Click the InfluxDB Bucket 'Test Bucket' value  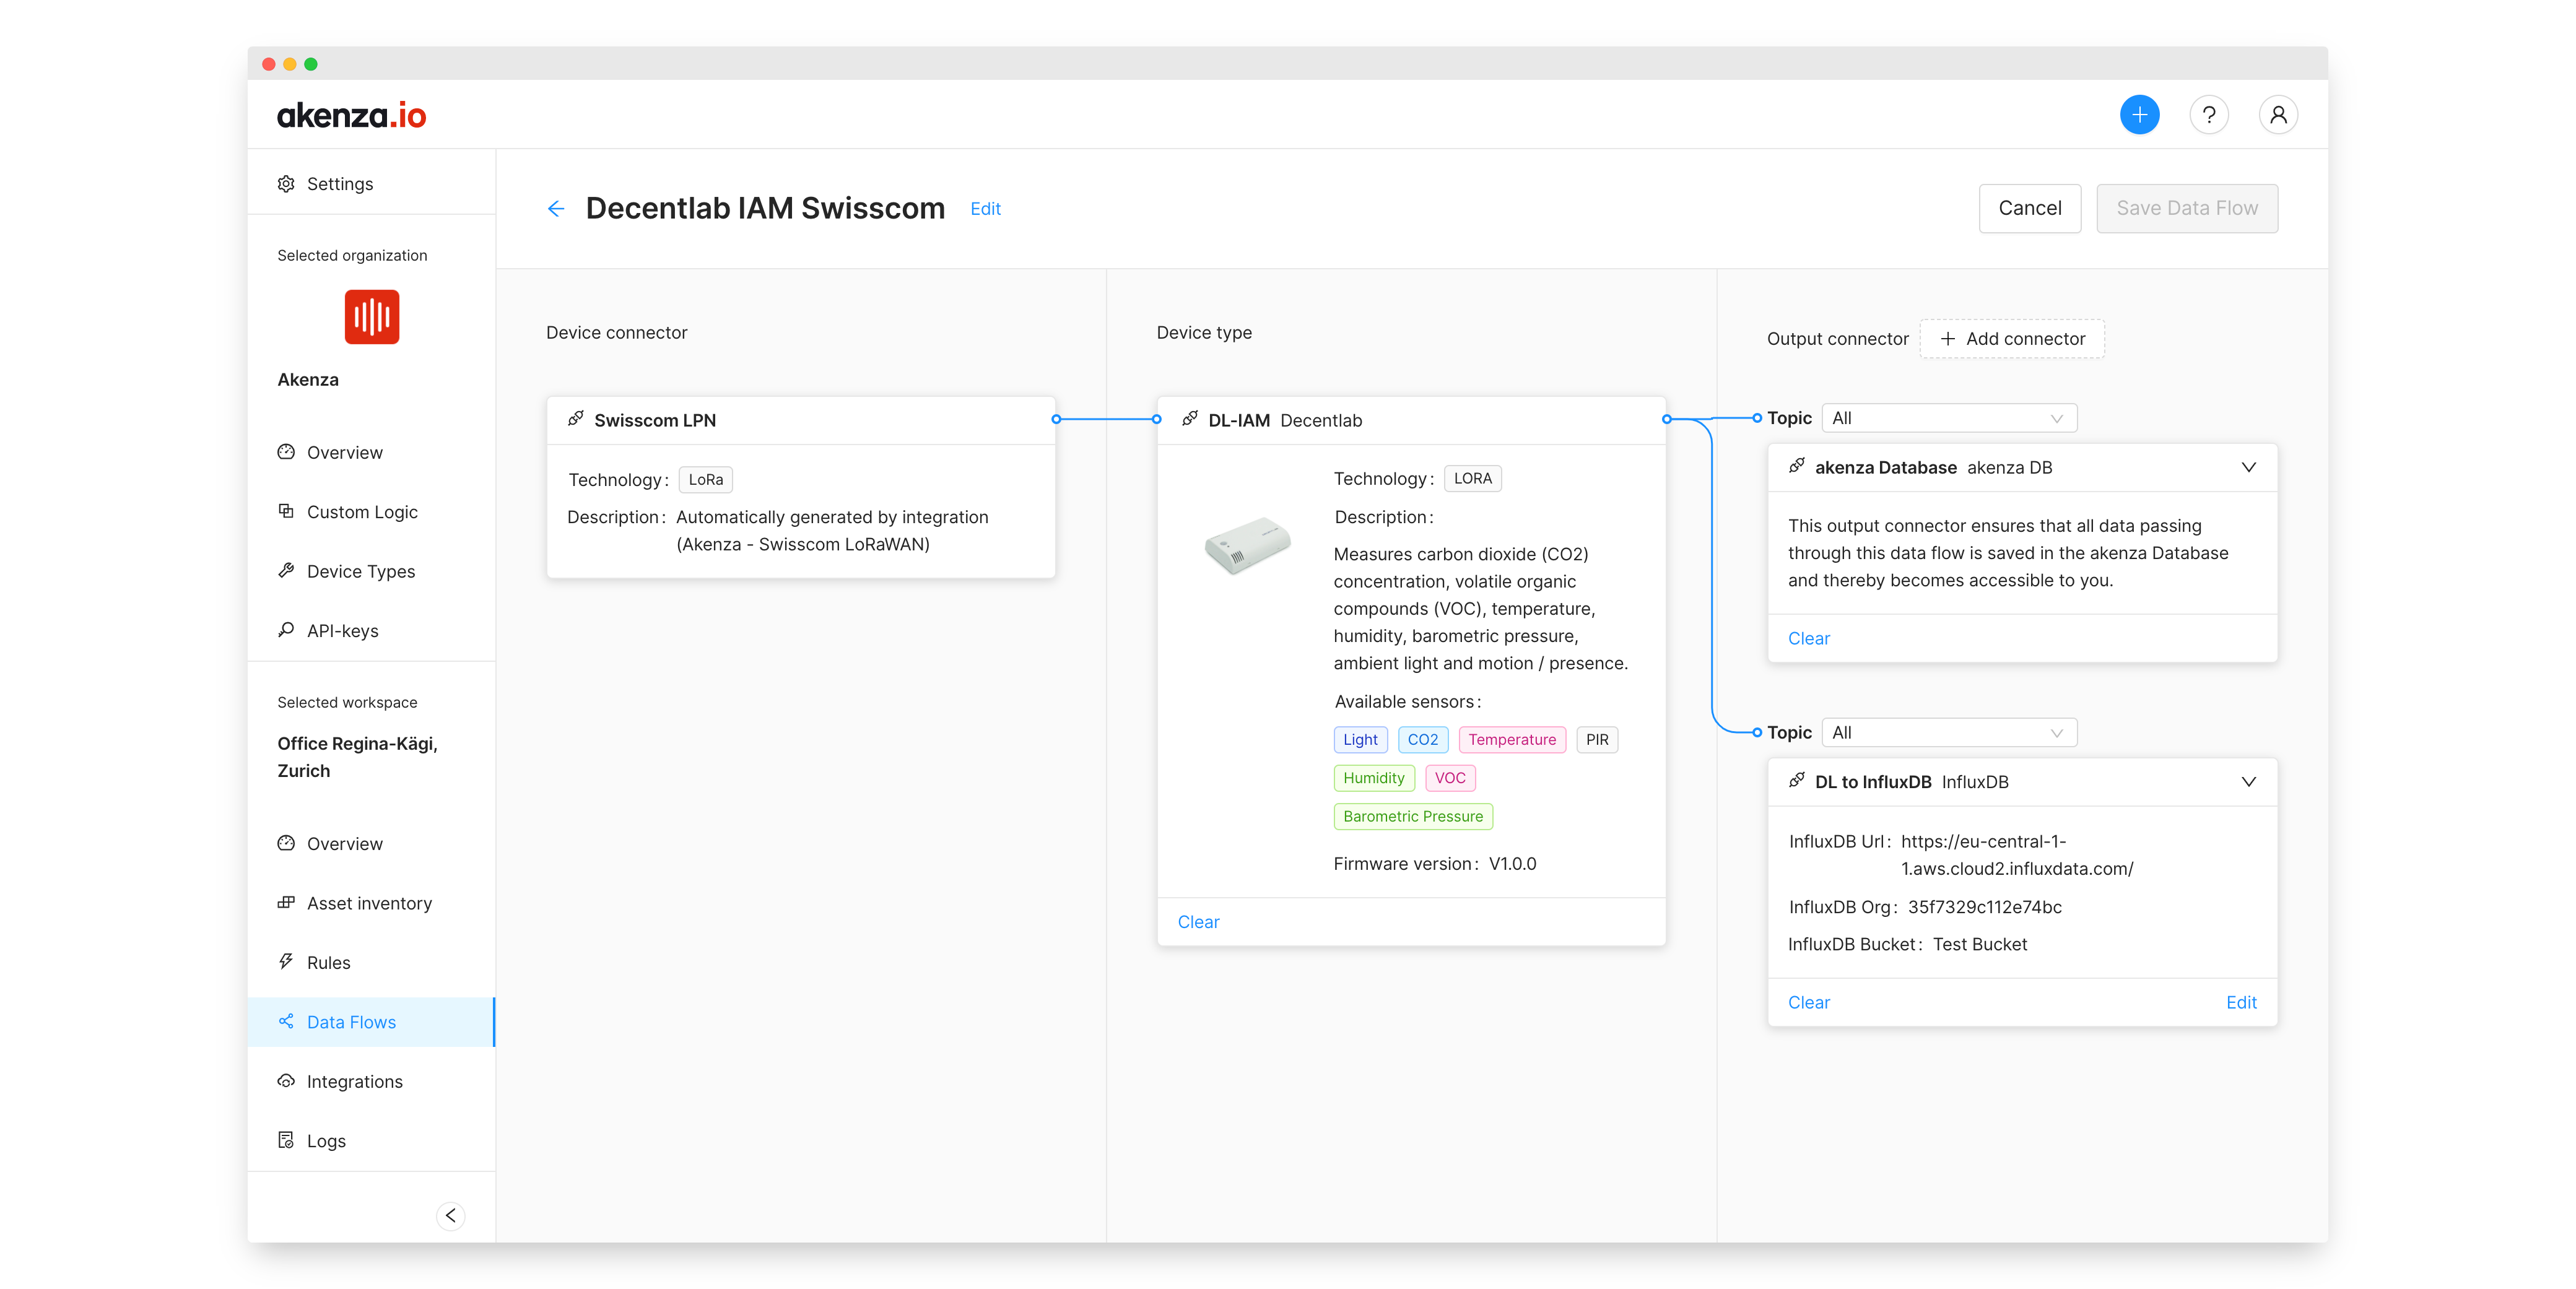click(x=1979, y=945)
